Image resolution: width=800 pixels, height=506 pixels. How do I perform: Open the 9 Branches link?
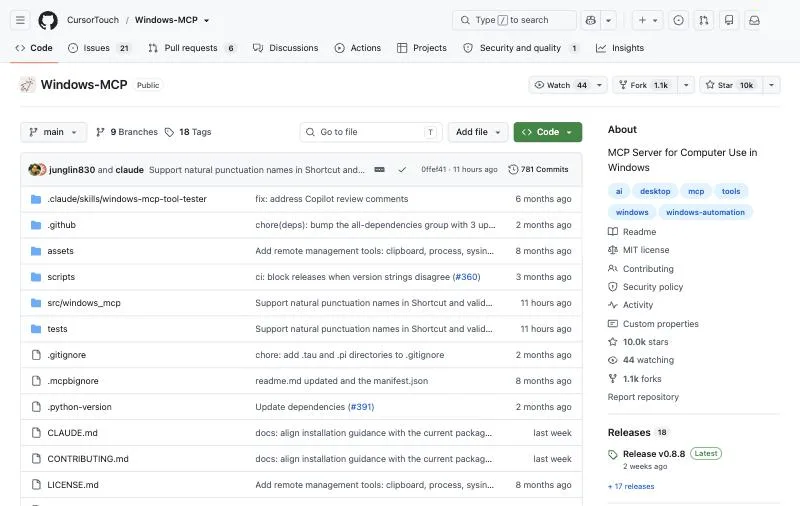coord(127,132)
